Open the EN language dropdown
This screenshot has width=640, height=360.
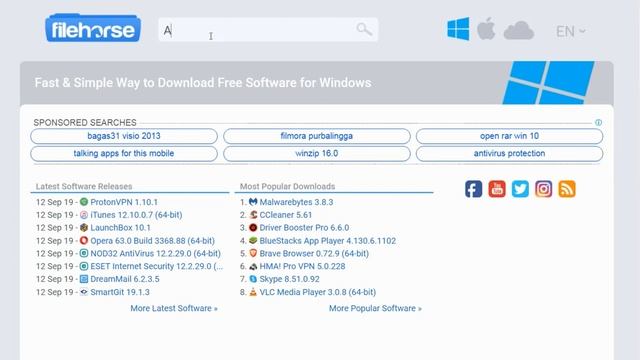pos(571,31)
